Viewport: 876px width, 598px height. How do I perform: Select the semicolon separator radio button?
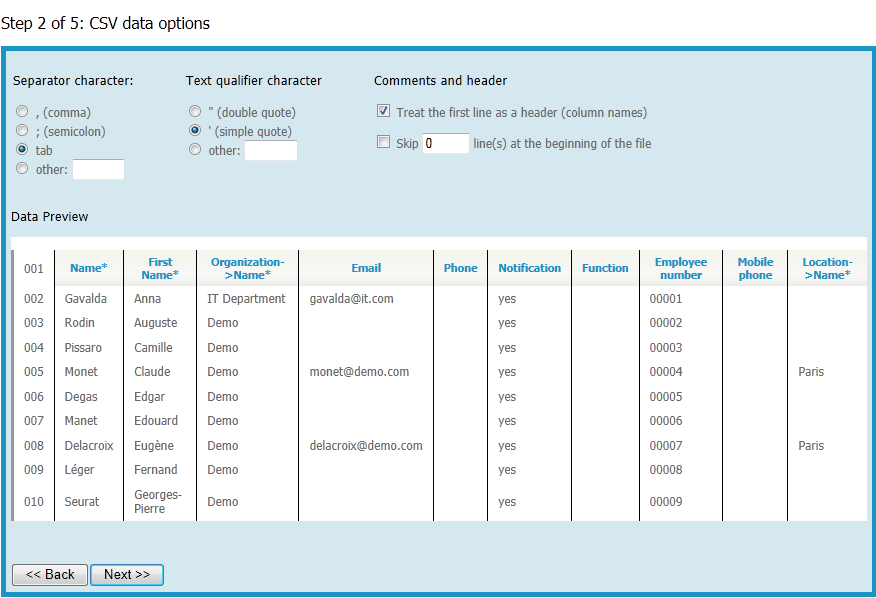pyautogui.click(x=21, y=130)
